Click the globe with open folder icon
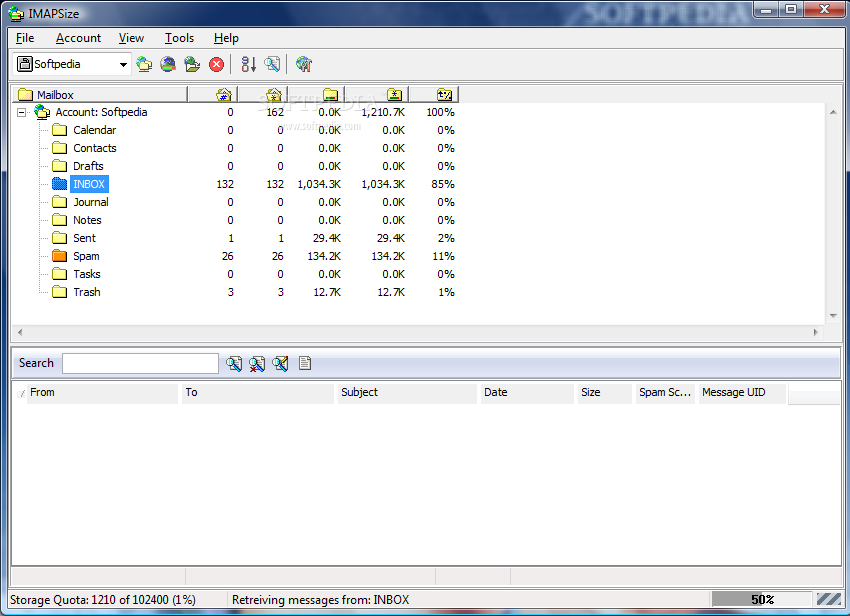 [192, 65]
